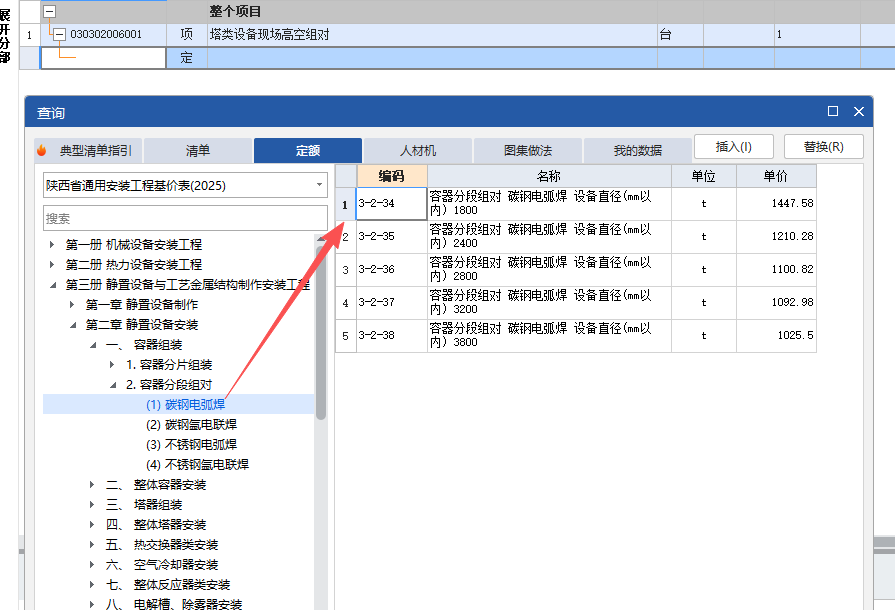
Task: Switch to the 典型清单指引 tab
Action: 88,151
